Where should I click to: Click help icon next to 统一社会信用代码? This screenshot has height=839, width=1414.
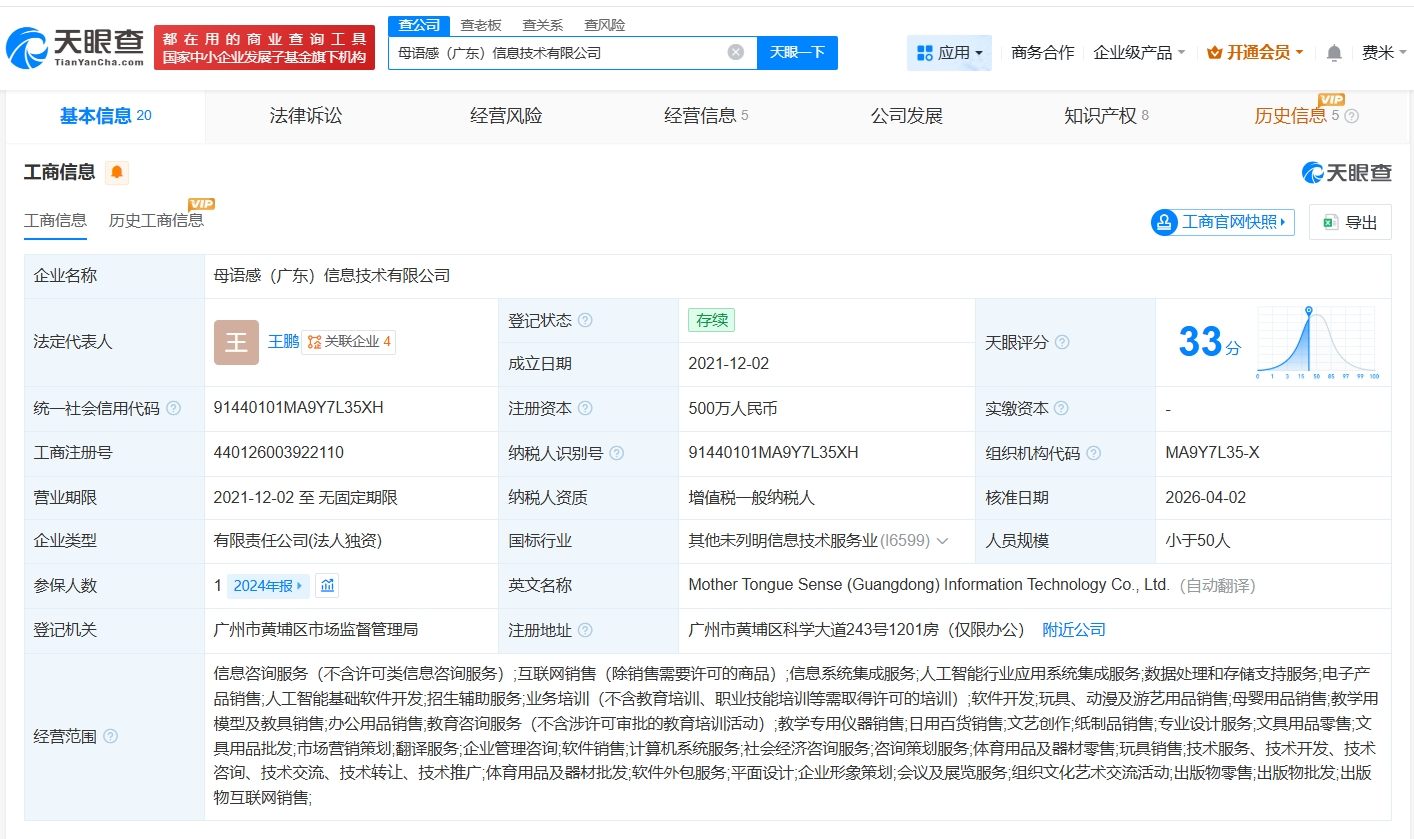[174, 408]
